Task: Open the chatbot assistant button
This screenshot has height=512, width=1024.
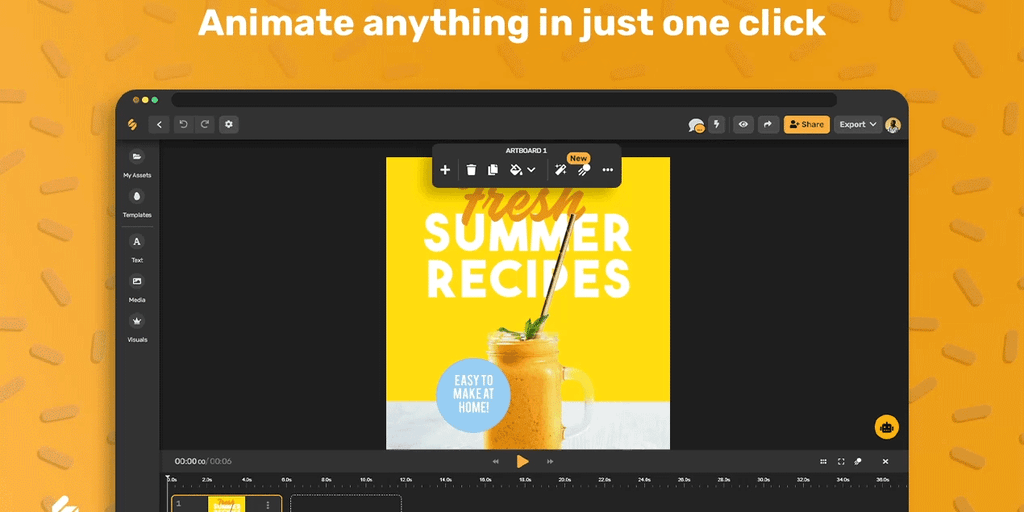Action: (x=887, y=427)
